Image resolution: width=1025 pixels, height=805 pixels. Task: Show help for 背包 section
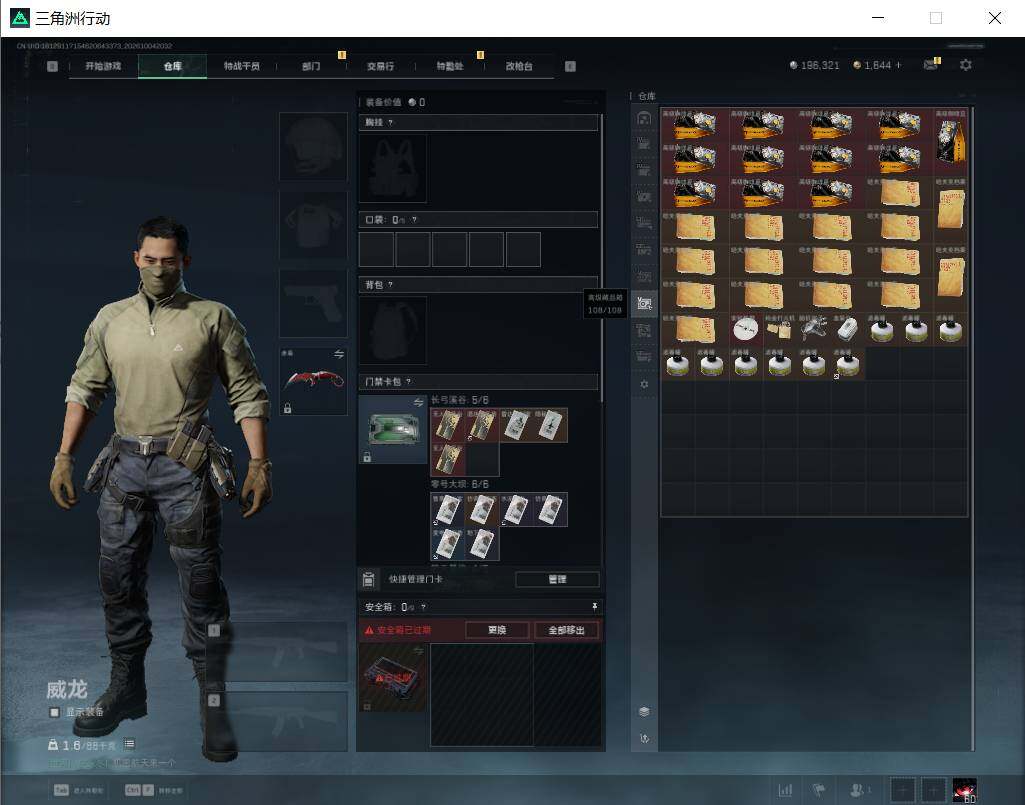pyautogui.click(x=390, y=285)
